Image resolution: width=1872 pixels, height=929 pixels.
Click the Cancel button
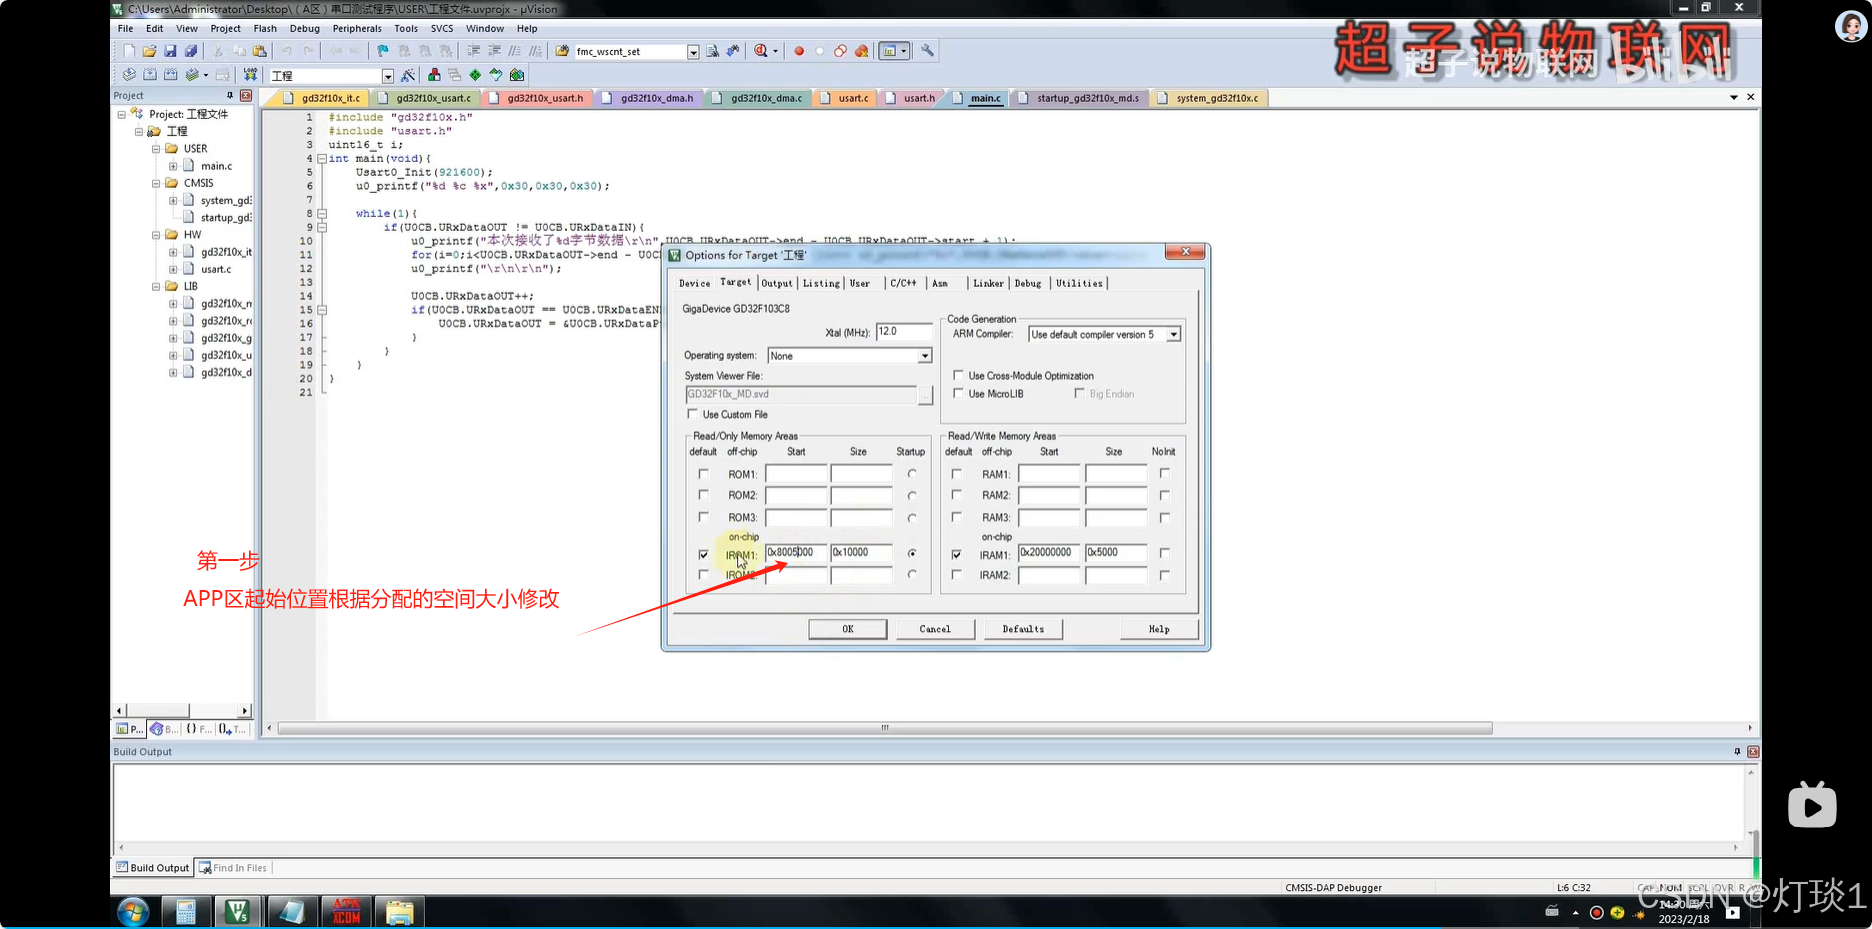point(935,629)
